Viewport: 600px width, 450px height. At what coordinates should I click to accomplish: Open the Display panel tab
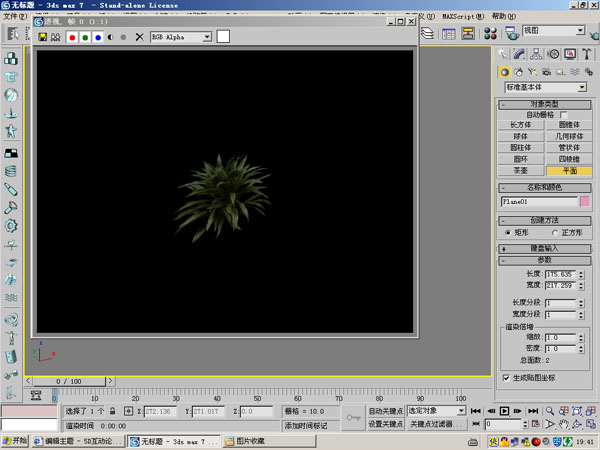click(x=570, y=54)
